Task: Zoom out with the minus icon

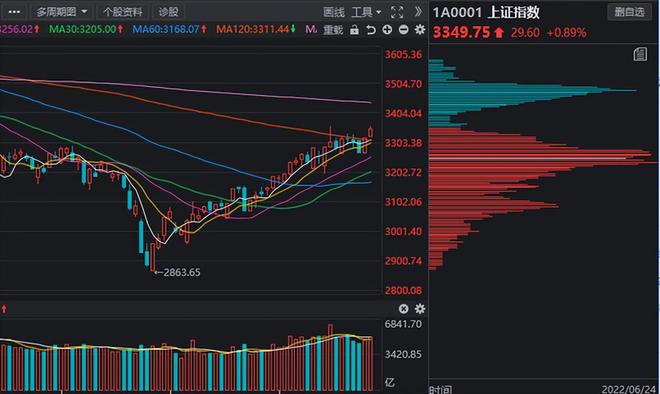Action: (403, 29)
